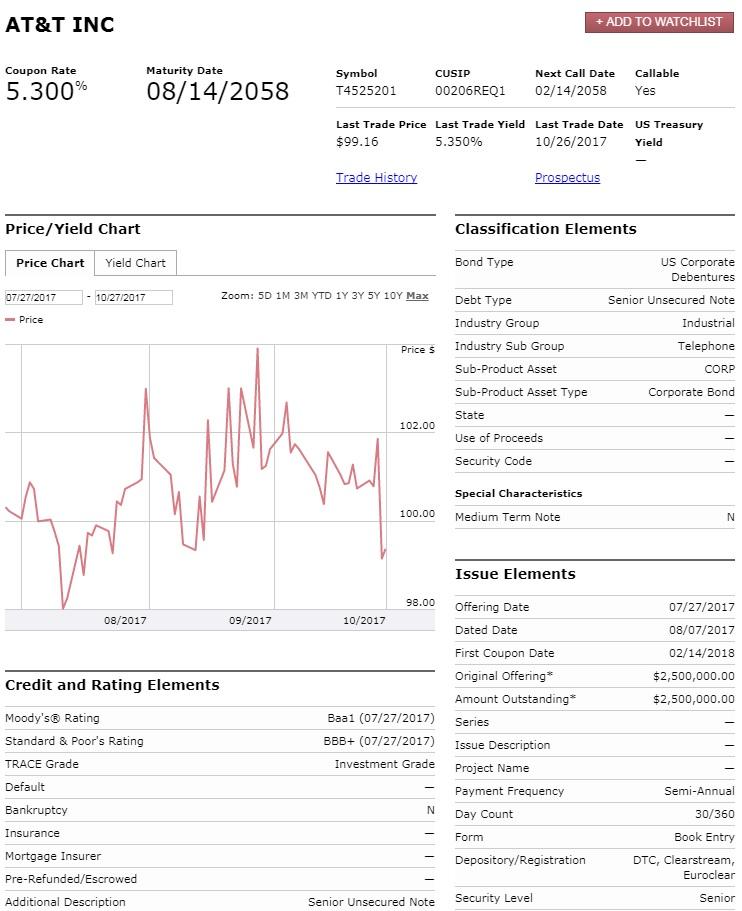The image size is (742, 911).
Task: Click the Telephone industry sub group value
Action: point(706,346)
